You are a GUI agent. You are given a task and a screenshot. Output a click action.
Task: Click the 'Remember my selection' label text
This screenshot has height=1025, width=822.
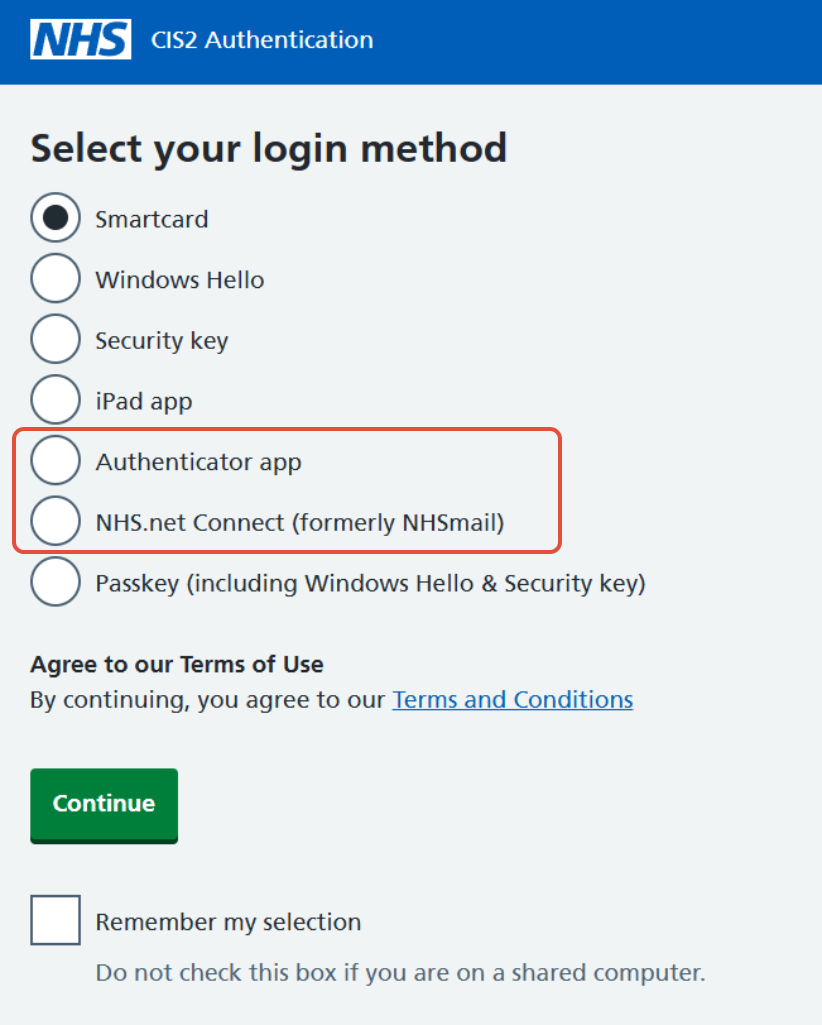pyautogui.click(x=228, y=922)
